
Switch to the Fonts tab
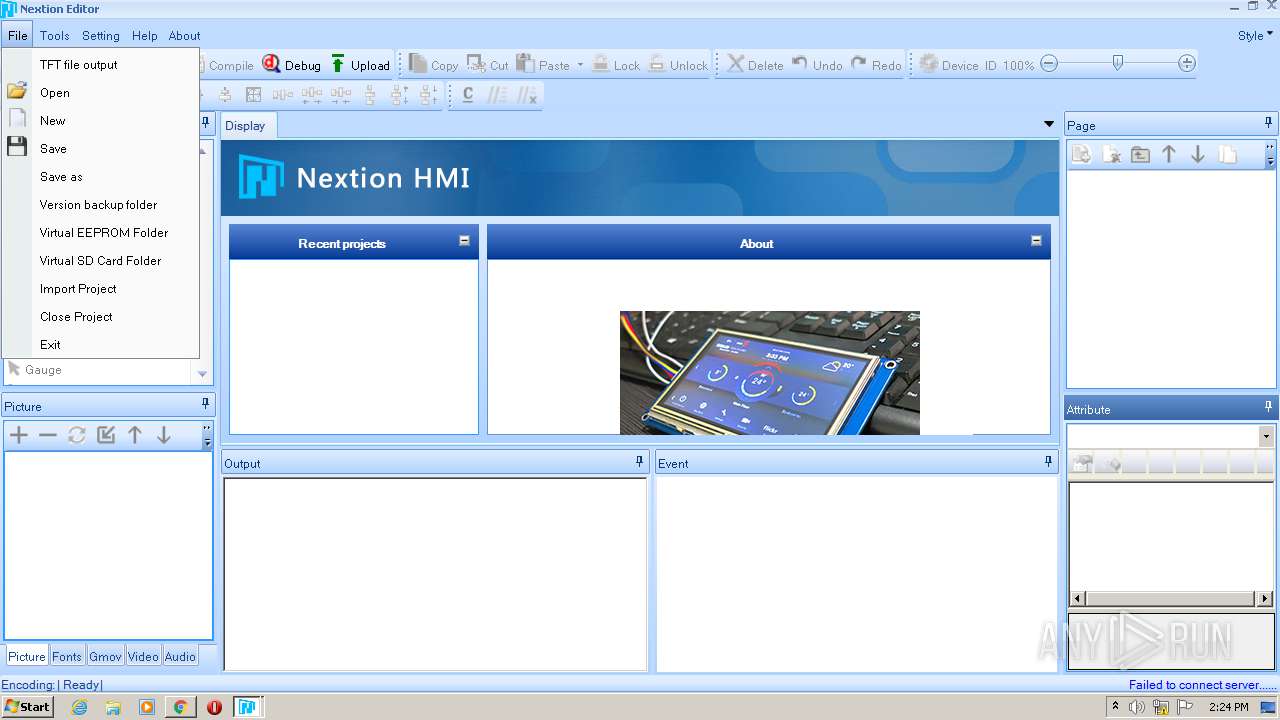coord(67,657)
